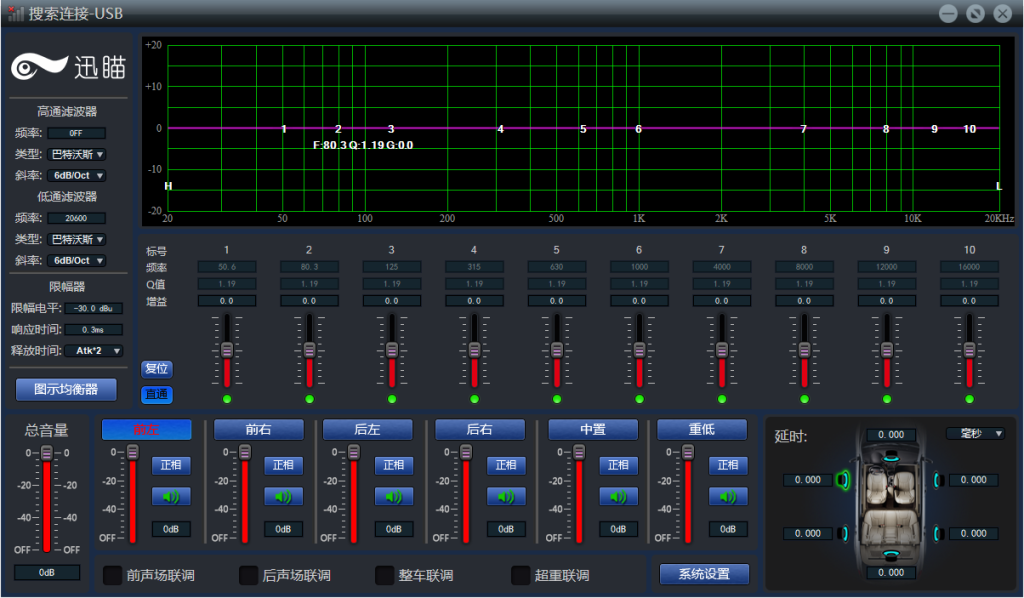Mute the 中置 channel speaker icon
This screenshot has height=598, width=1024.
618,497
